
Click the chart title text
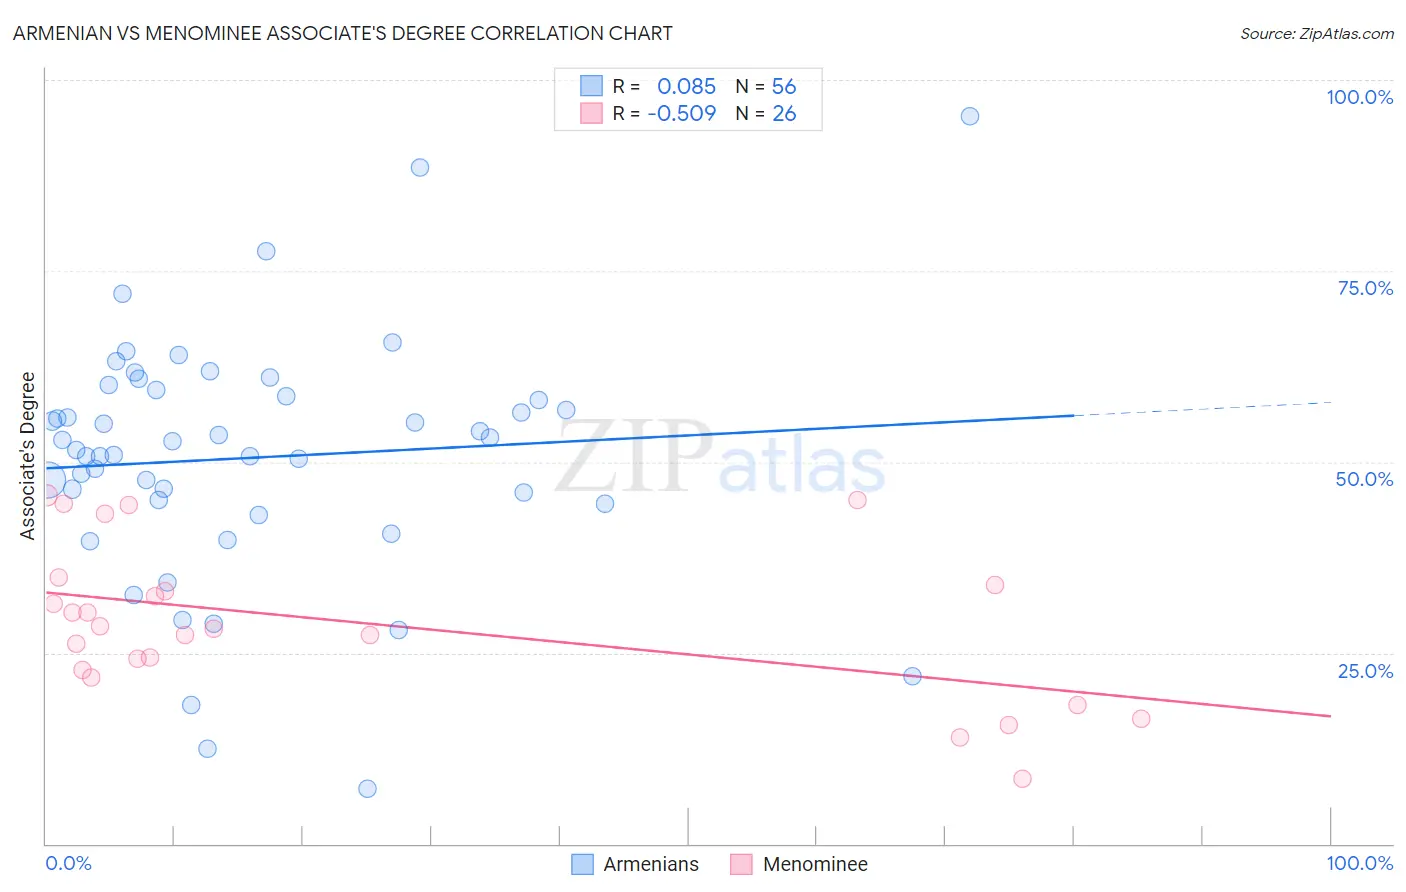point(342,33)
